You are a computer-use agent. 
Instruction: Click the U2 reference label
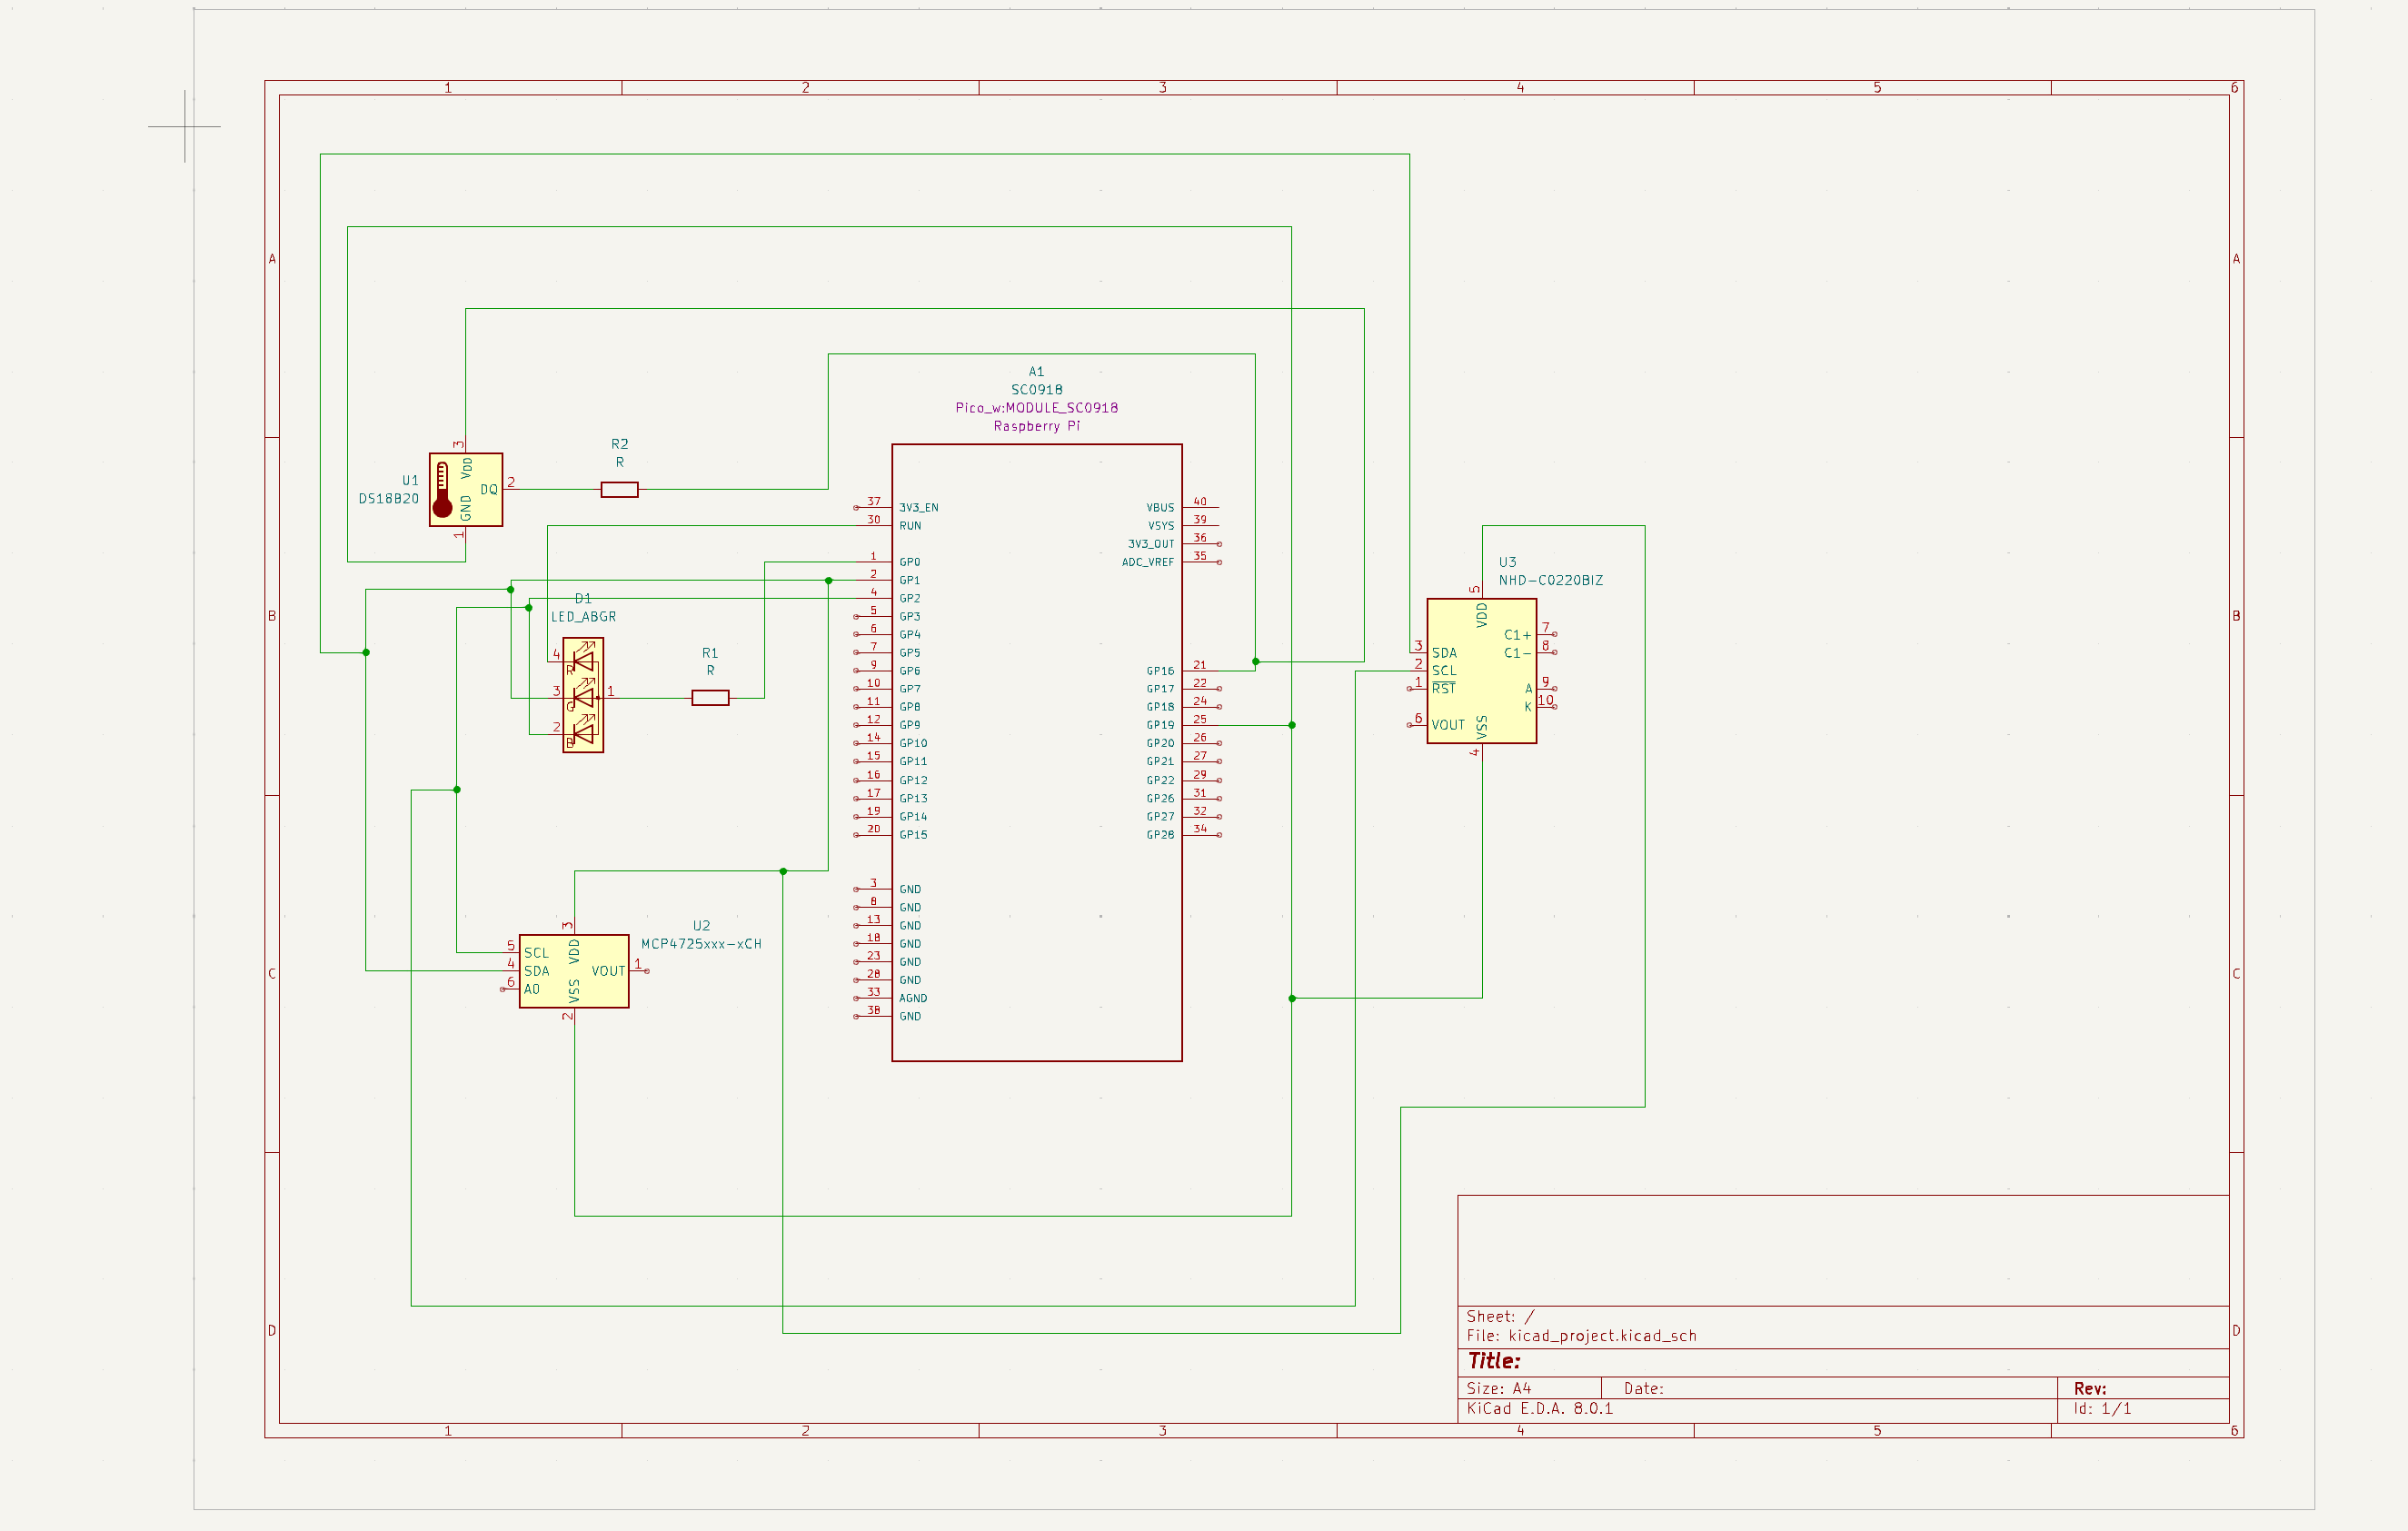tap(701, 925)
